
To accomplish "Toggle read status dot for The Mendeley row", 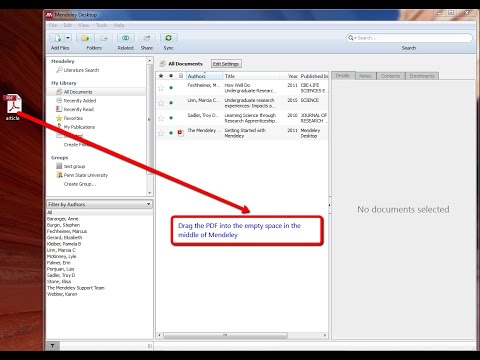I will [171, 133].
